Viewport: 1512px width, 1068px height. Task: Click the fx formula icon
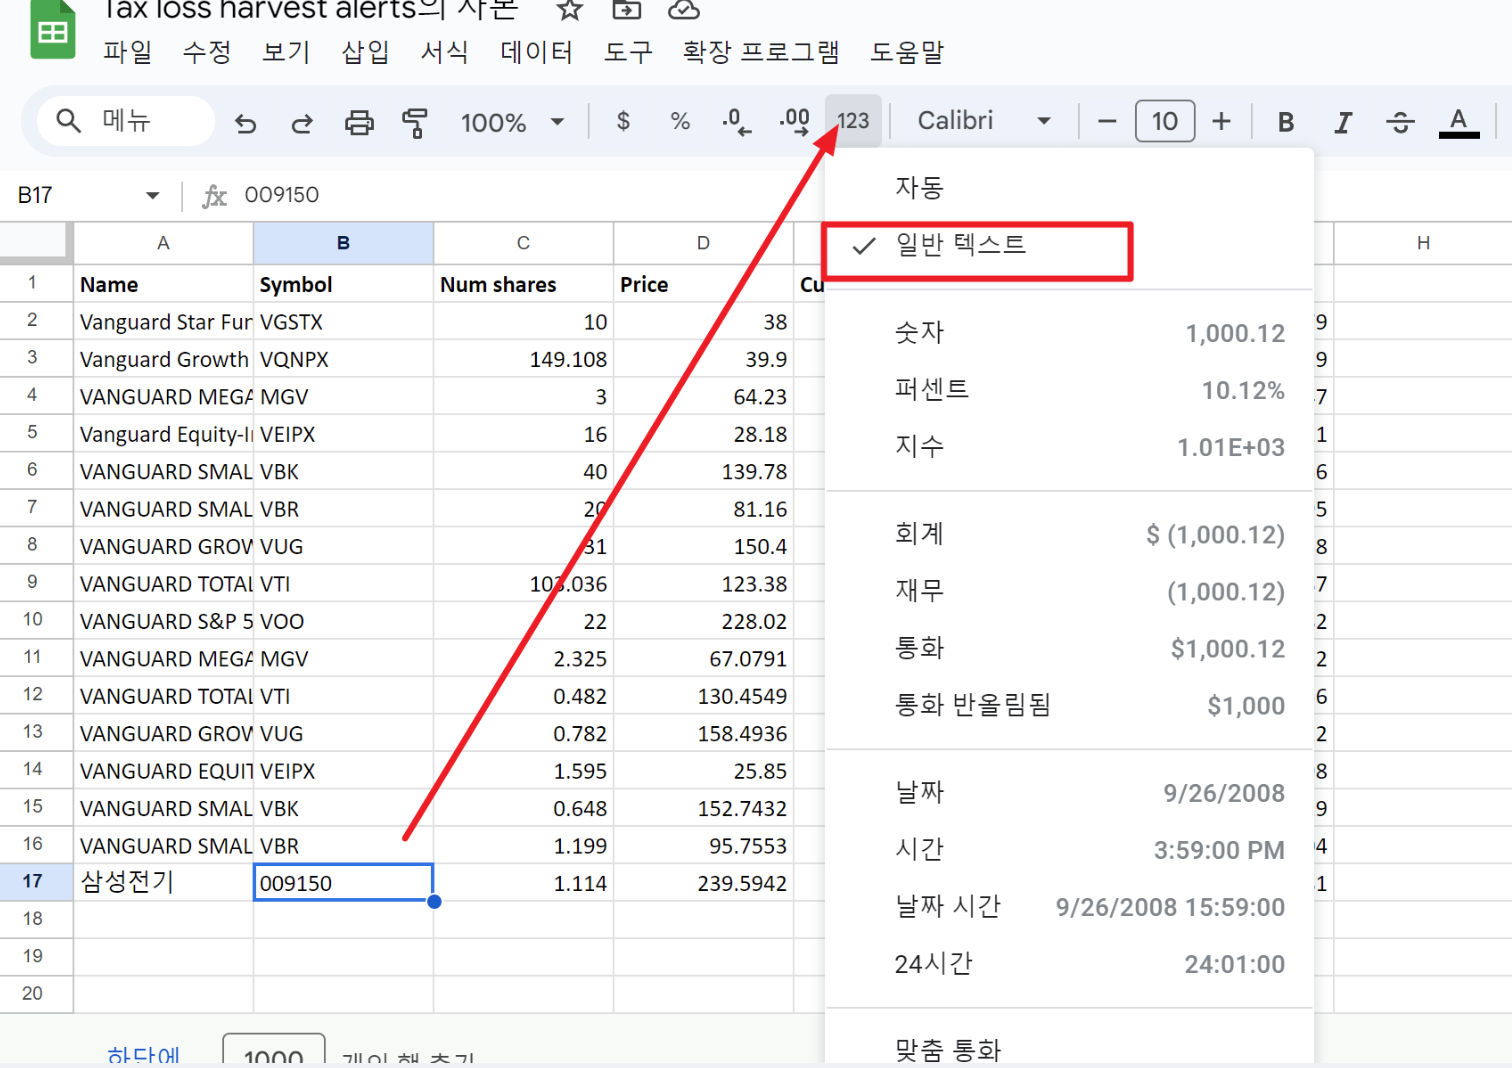[214, 195]
